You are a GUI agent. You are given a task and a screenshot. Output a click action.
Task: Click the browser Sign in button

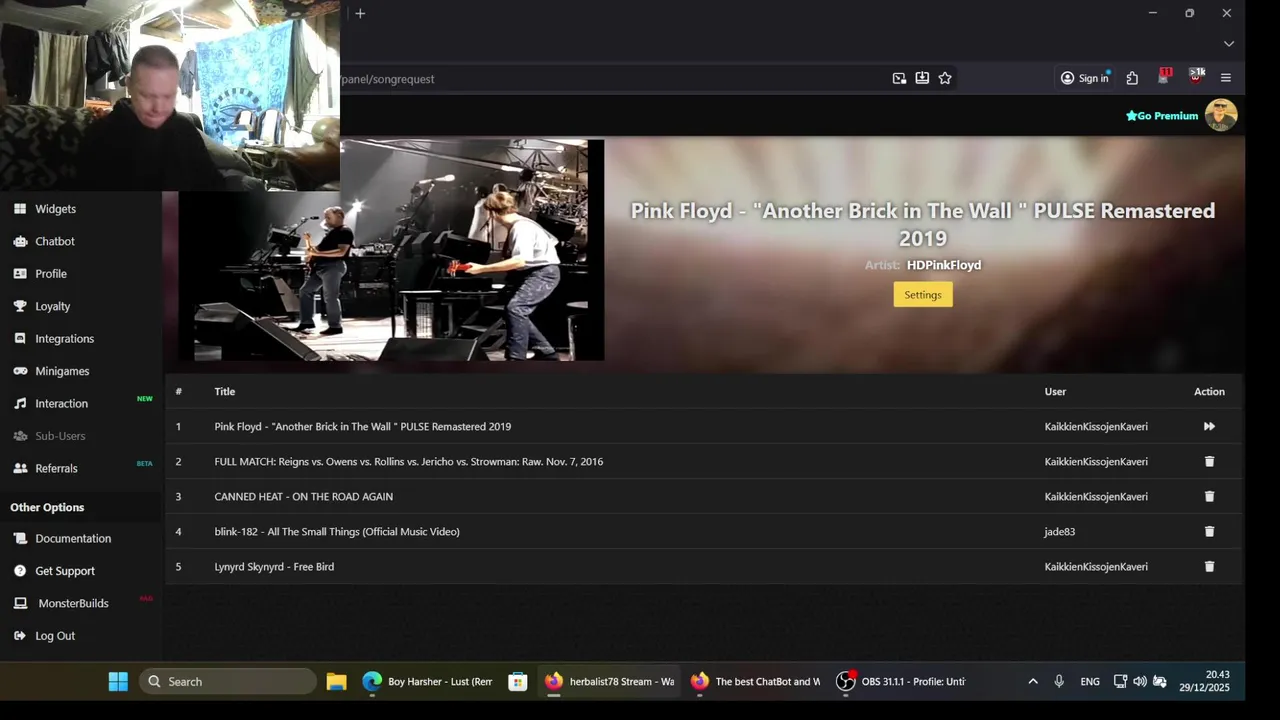point(1085,78)
